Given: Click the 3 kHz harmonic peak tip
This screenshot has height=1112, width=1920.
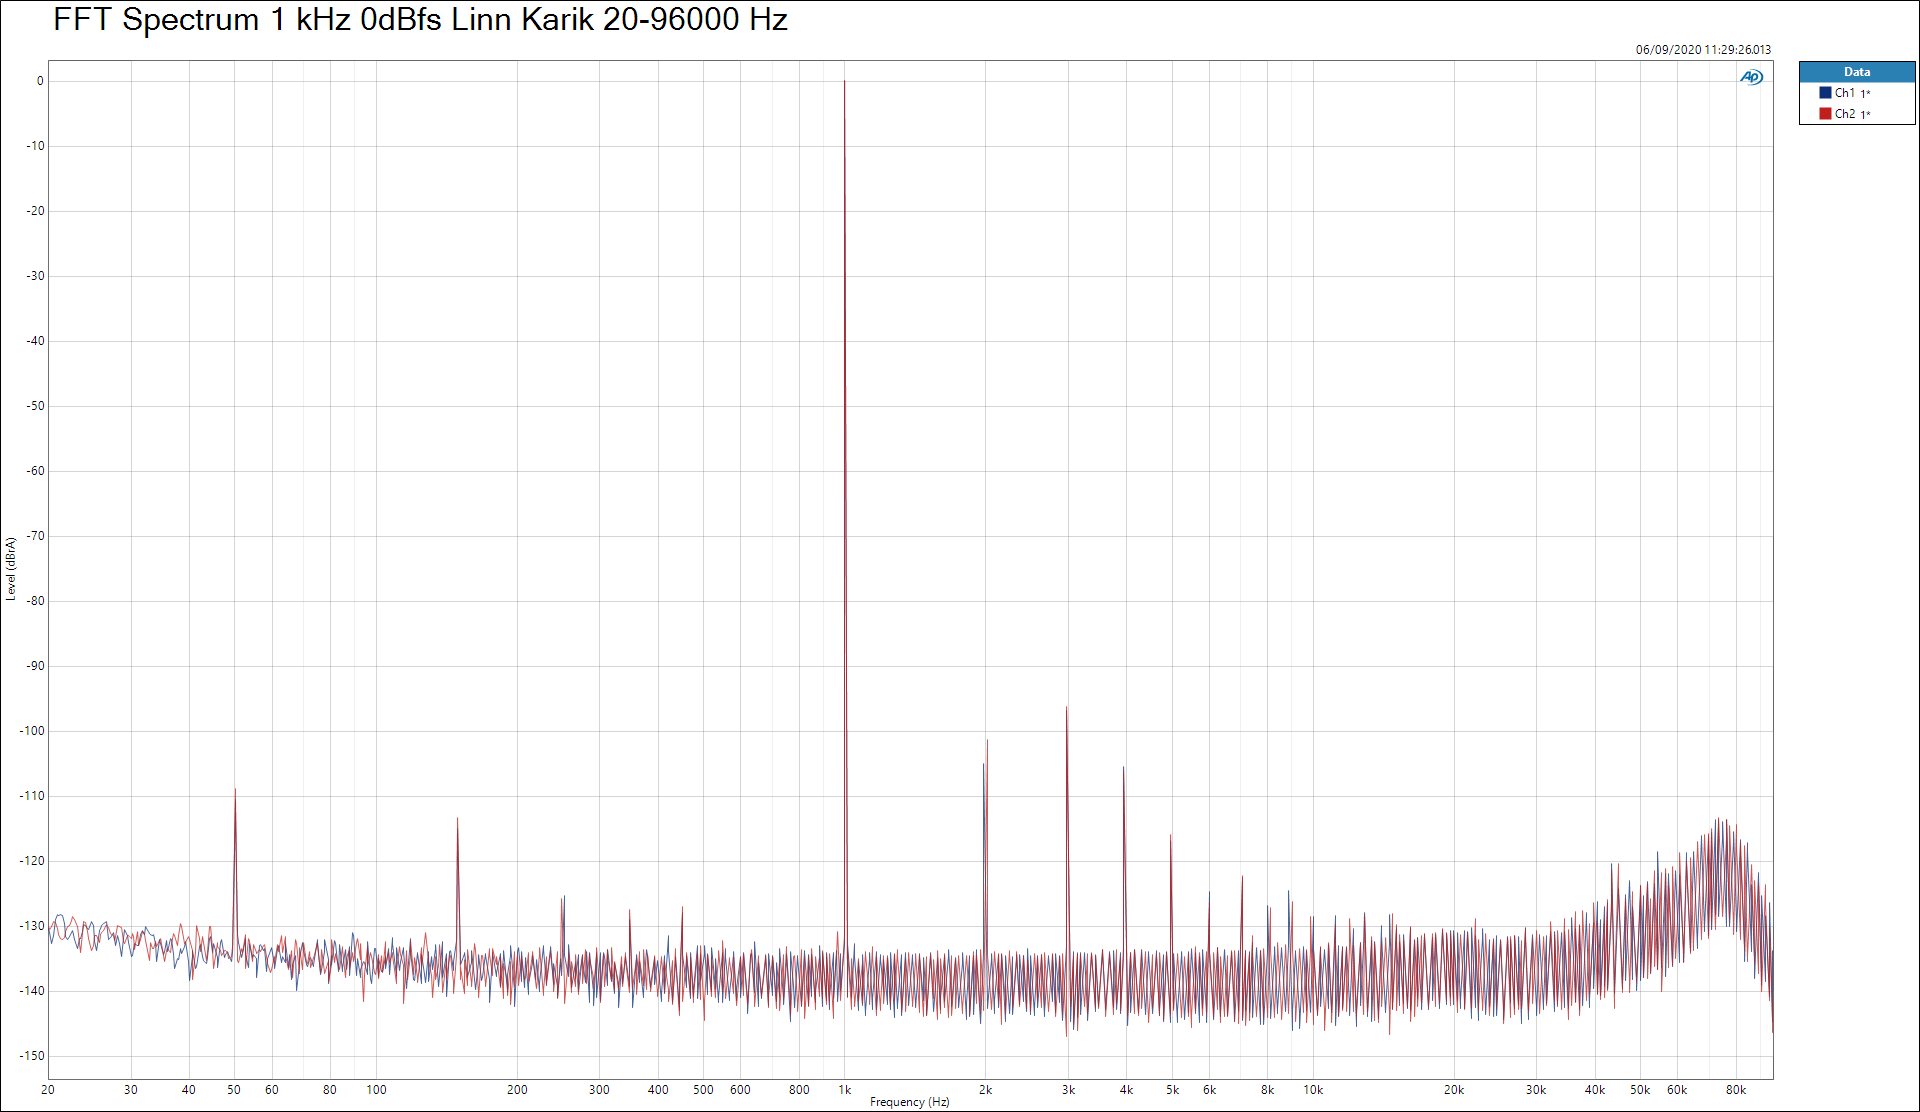Looking at the screenshot, I should 1067,708.
